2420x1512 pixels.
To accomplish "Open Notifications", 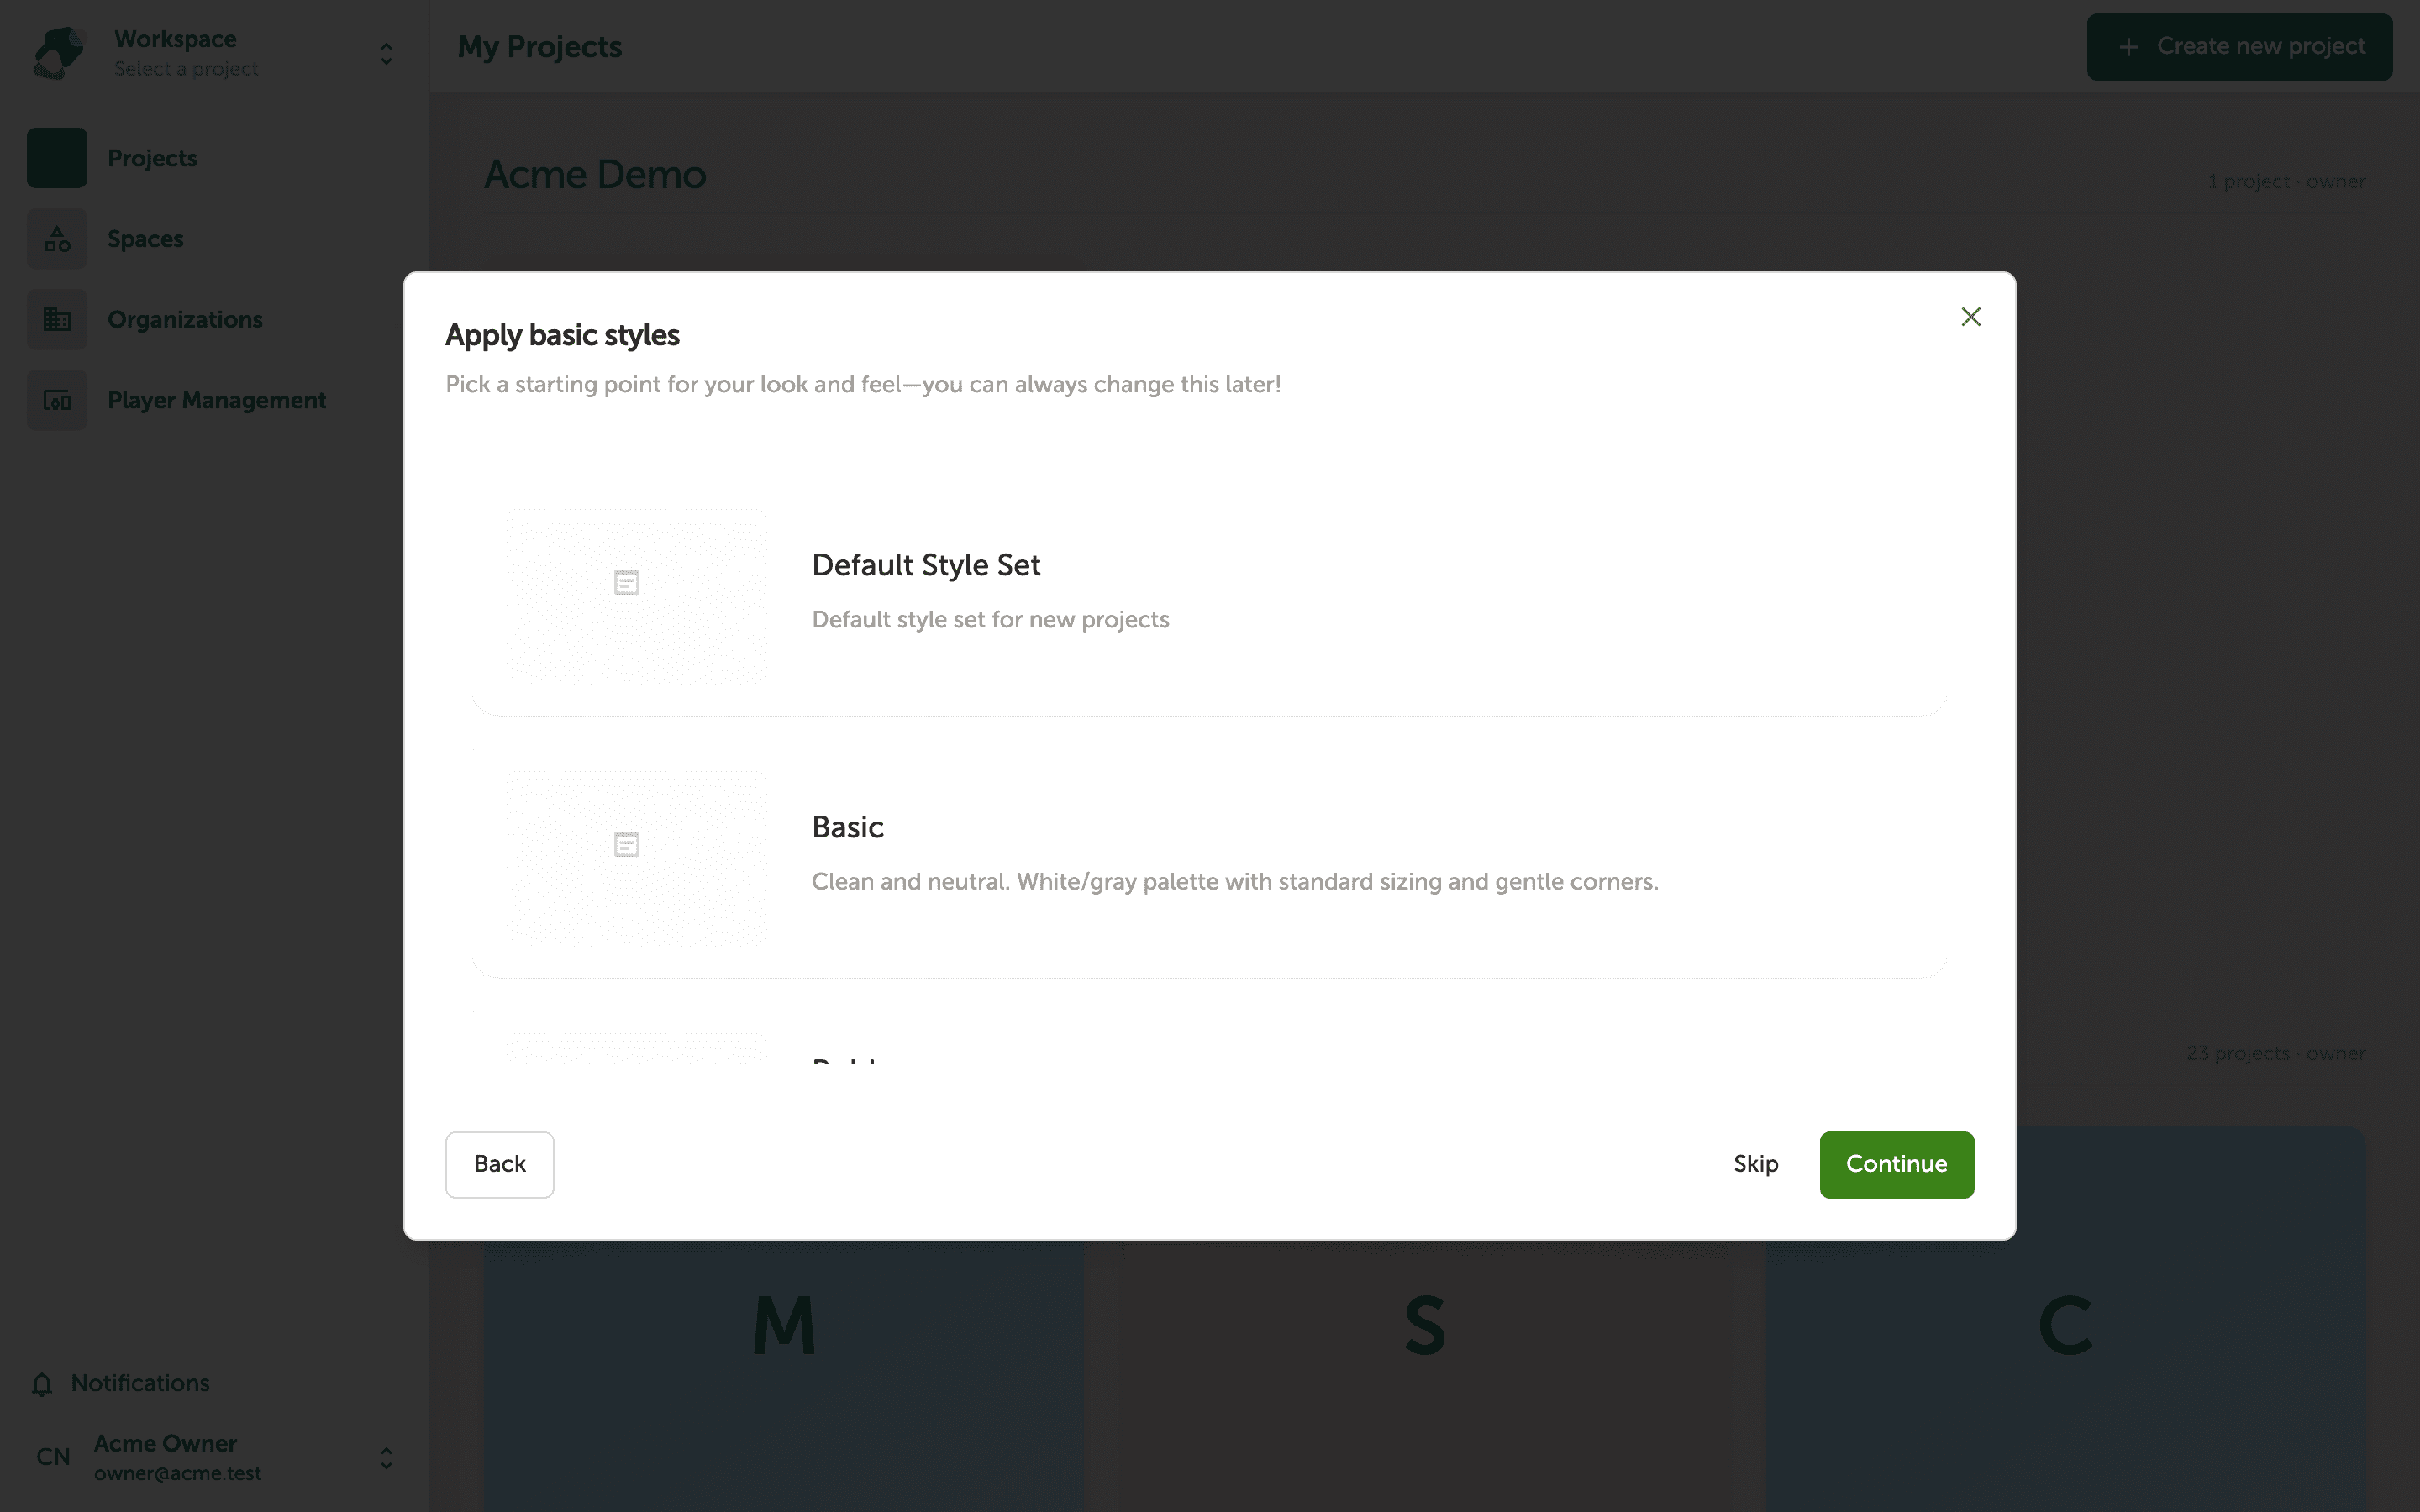I will click(140, 1383).
